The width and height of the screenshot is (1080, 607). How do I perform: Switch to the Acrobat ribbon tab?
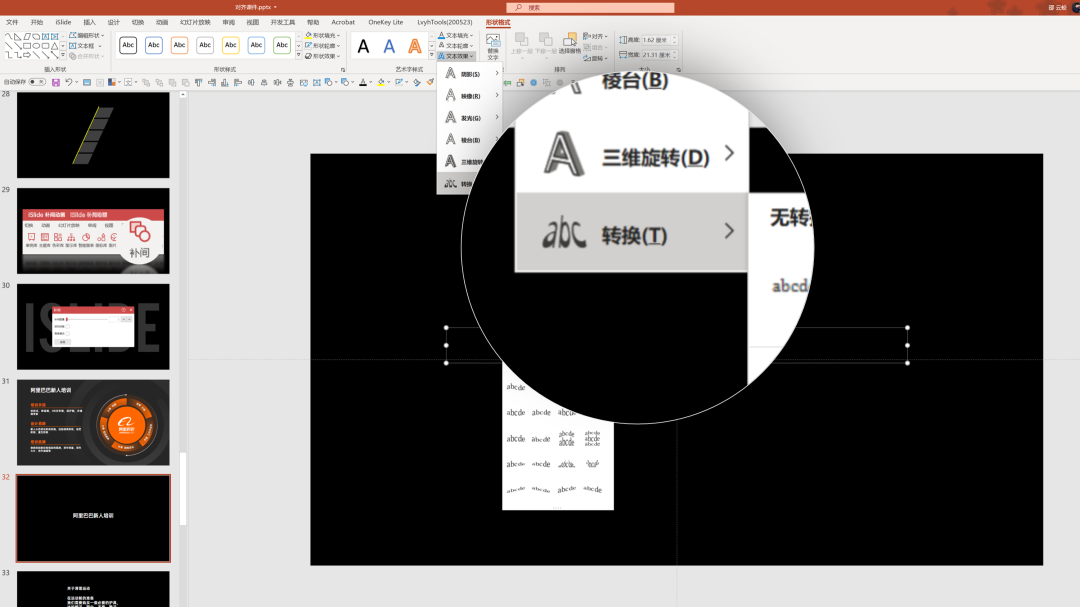tap(343, 22)
